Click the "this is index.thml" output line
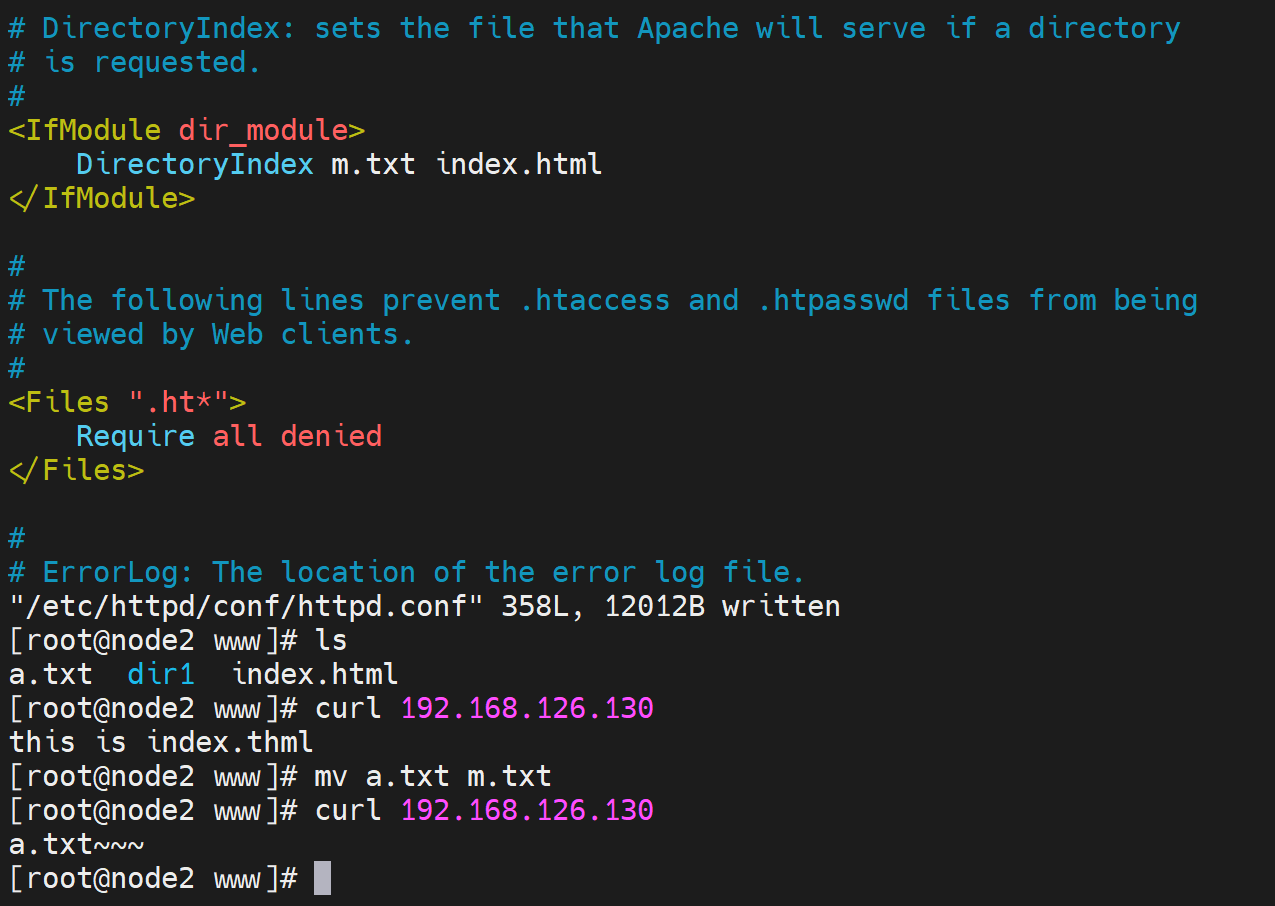This screenshot has height=906, width=1275. [161, 742]
